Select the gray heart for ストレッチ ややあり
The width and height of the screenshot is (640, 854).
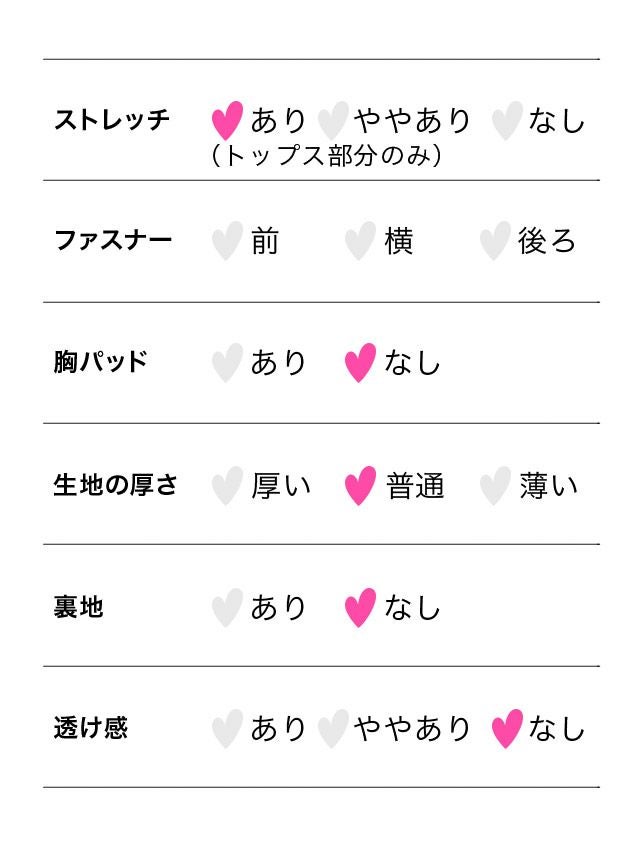tap(332, 121)
